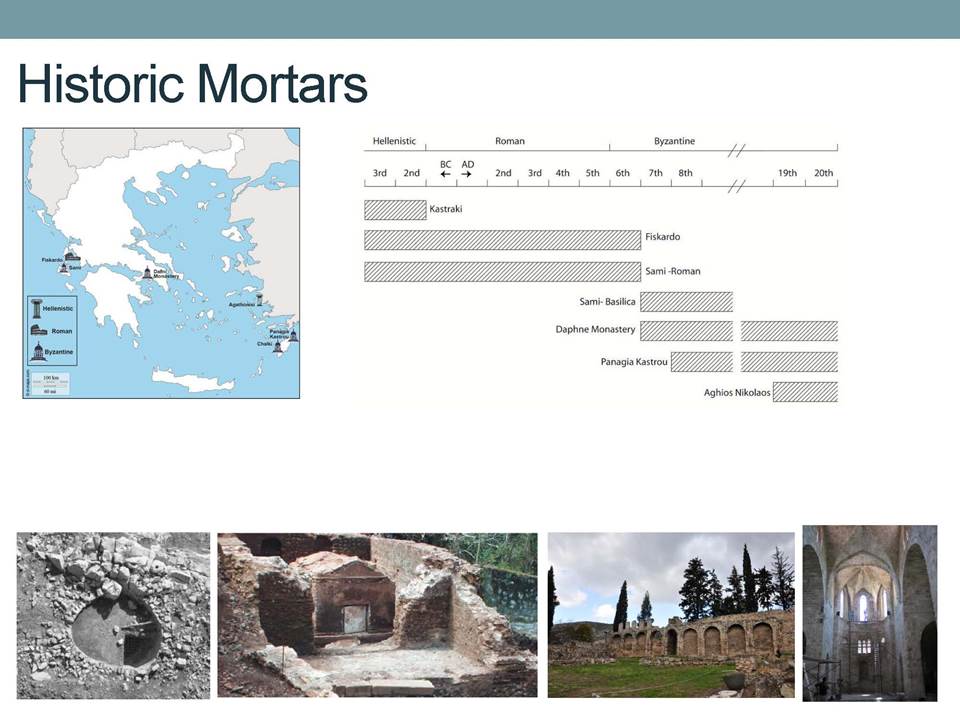Viewport: 960px width, 720px height.
Task: Select the column marker icon beside Agathonisi
Action: point(260,300)
